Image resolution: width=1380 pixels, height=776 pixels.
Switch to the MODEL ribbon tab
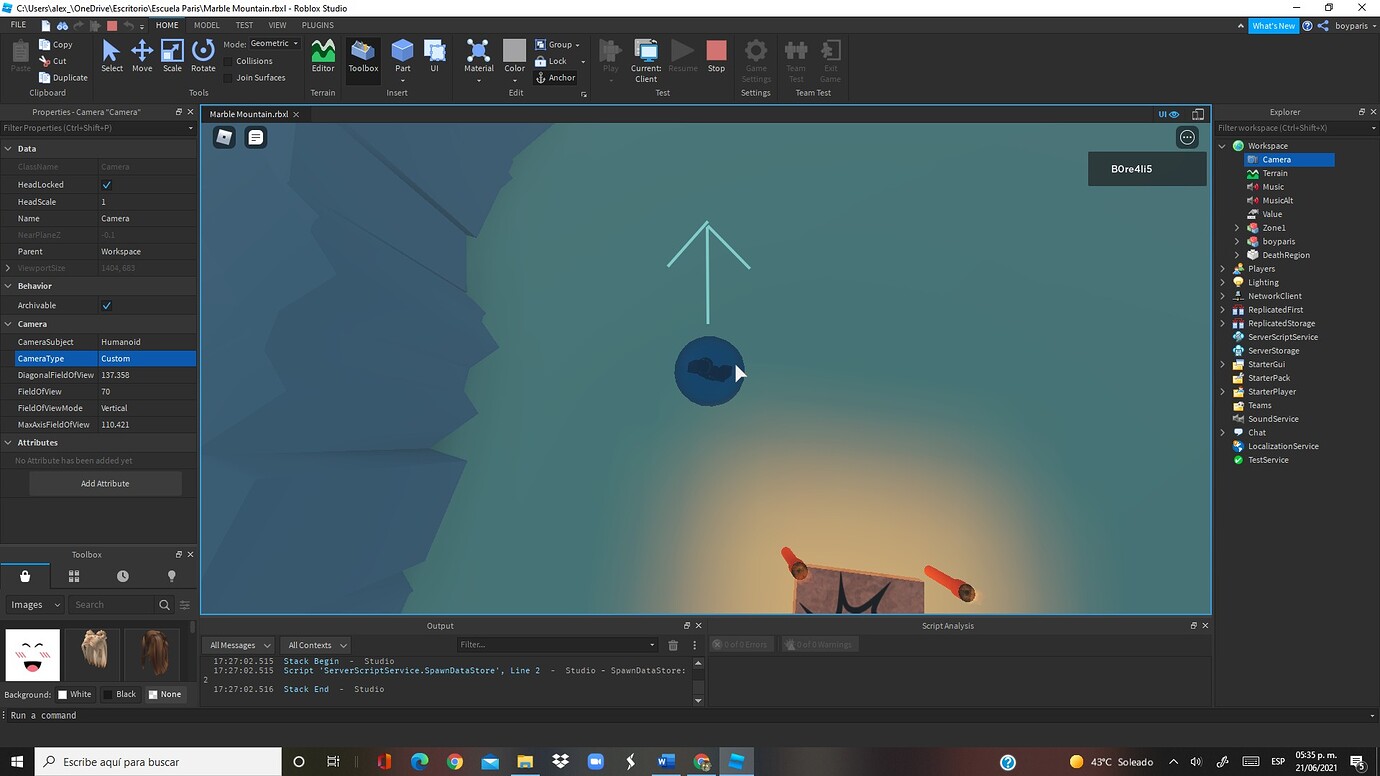(207, 24)
